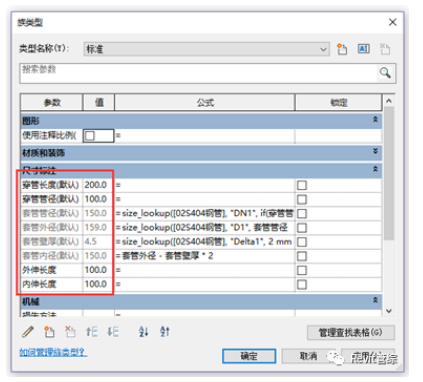Sort parameters in ascending order
The image size is (423, 382).
tap(143, 331)
